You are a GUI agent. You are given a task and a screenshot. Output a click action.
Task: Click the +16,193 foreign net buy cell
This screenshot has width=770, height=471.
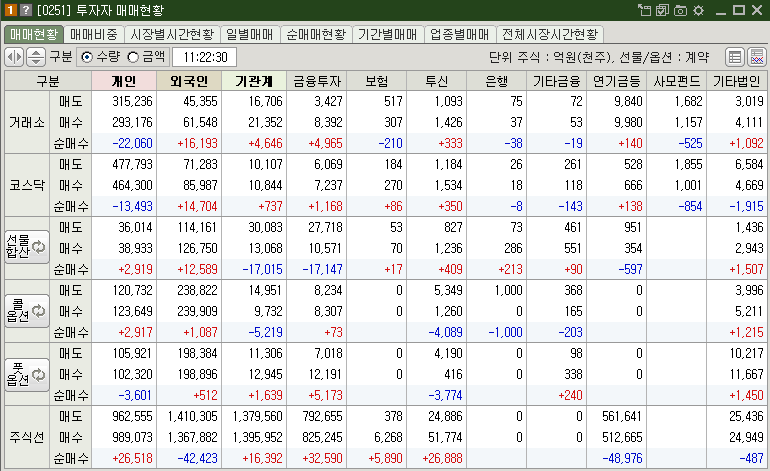(189, 143)
